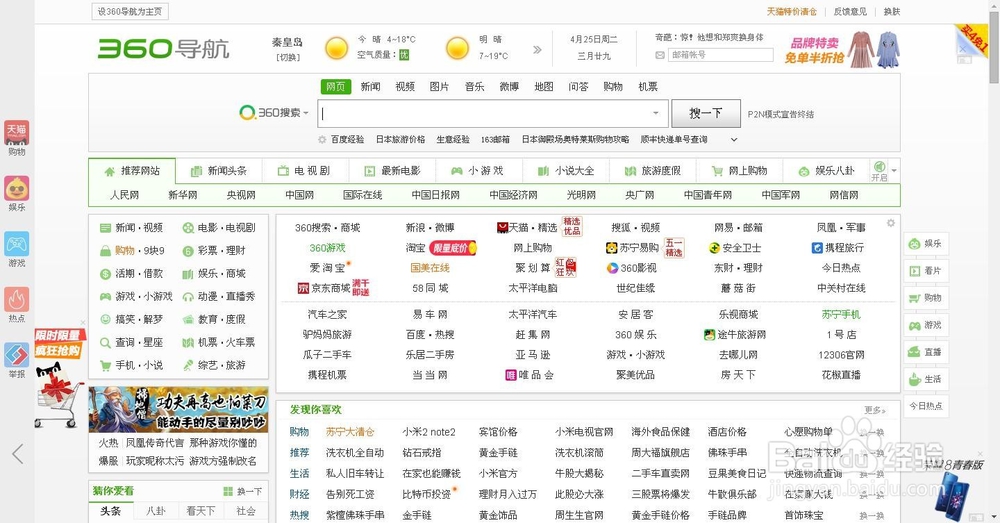Select the 图片 search tab
This screenshot has height=523, width=1000.
[x=439, y=87]
